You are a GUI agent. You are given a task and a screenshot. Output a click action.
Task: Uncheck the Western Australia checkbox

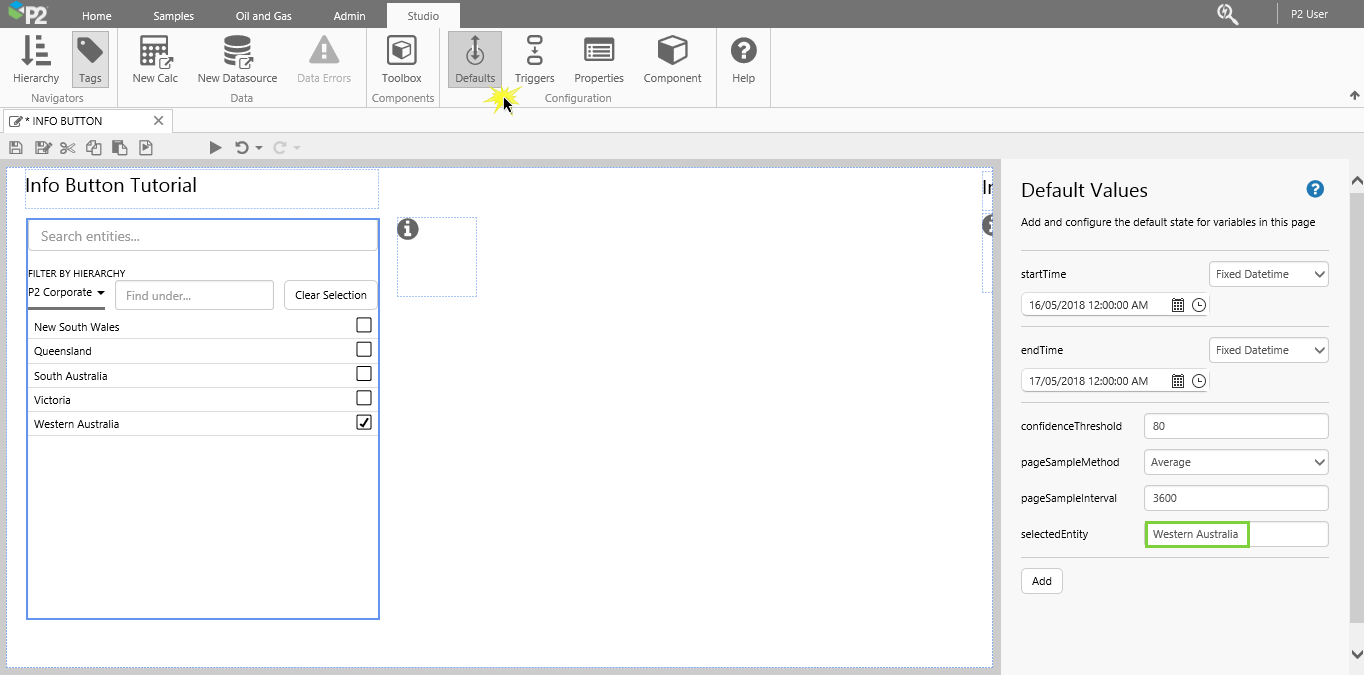click(x=364, y=423)
